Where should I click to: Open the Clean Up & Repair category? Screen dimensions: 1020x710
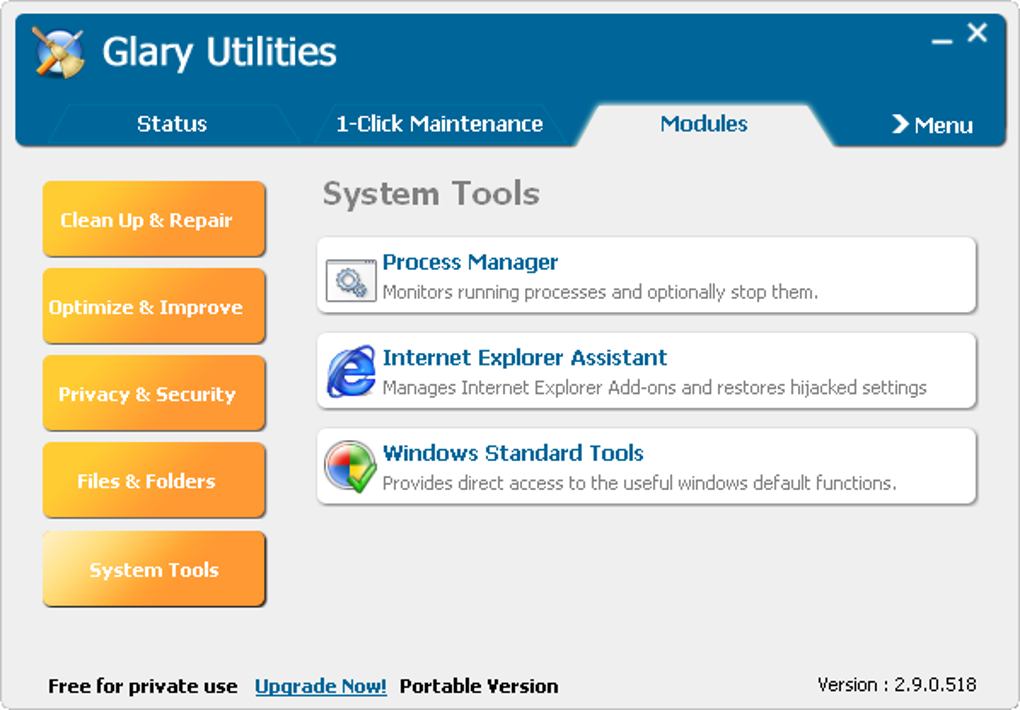(154, 220)
